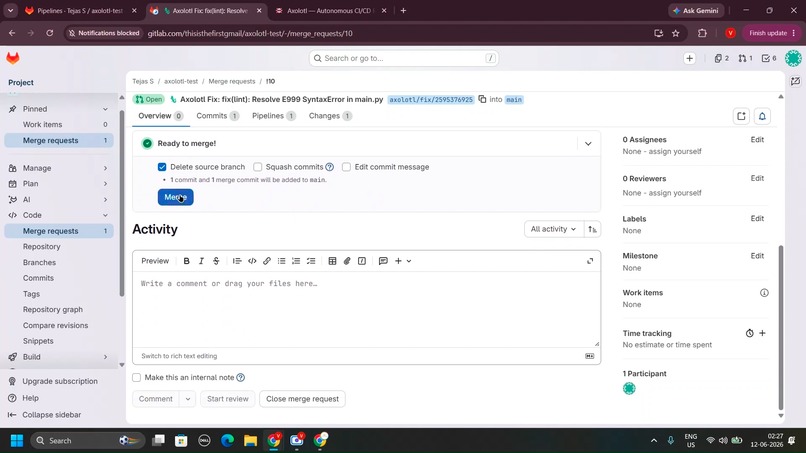Switch to the Changes tab

click(330, 116)
